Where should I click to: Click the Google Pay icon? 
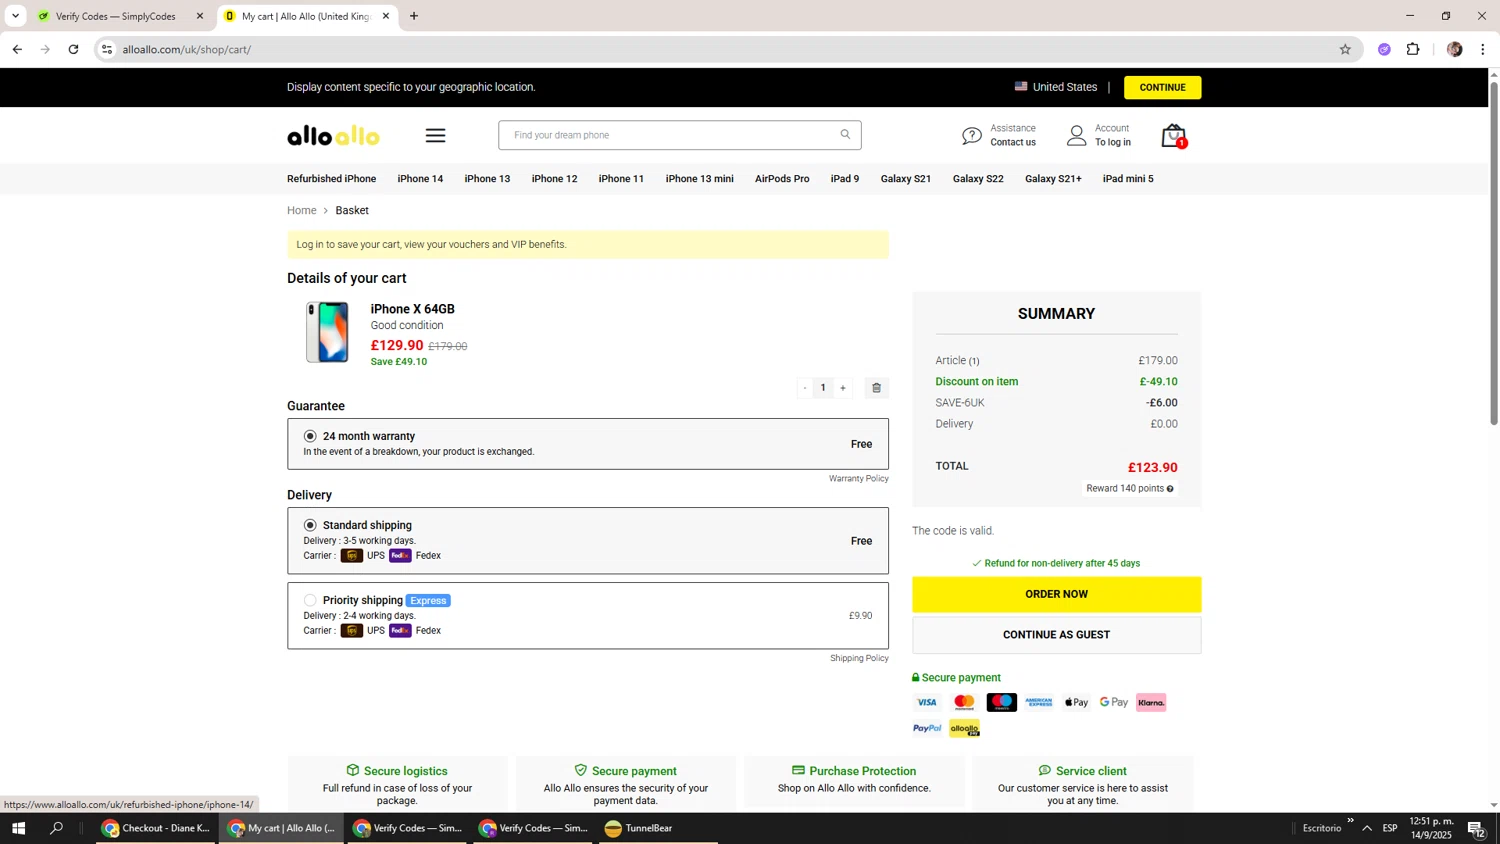click(x=1113, y=702)
